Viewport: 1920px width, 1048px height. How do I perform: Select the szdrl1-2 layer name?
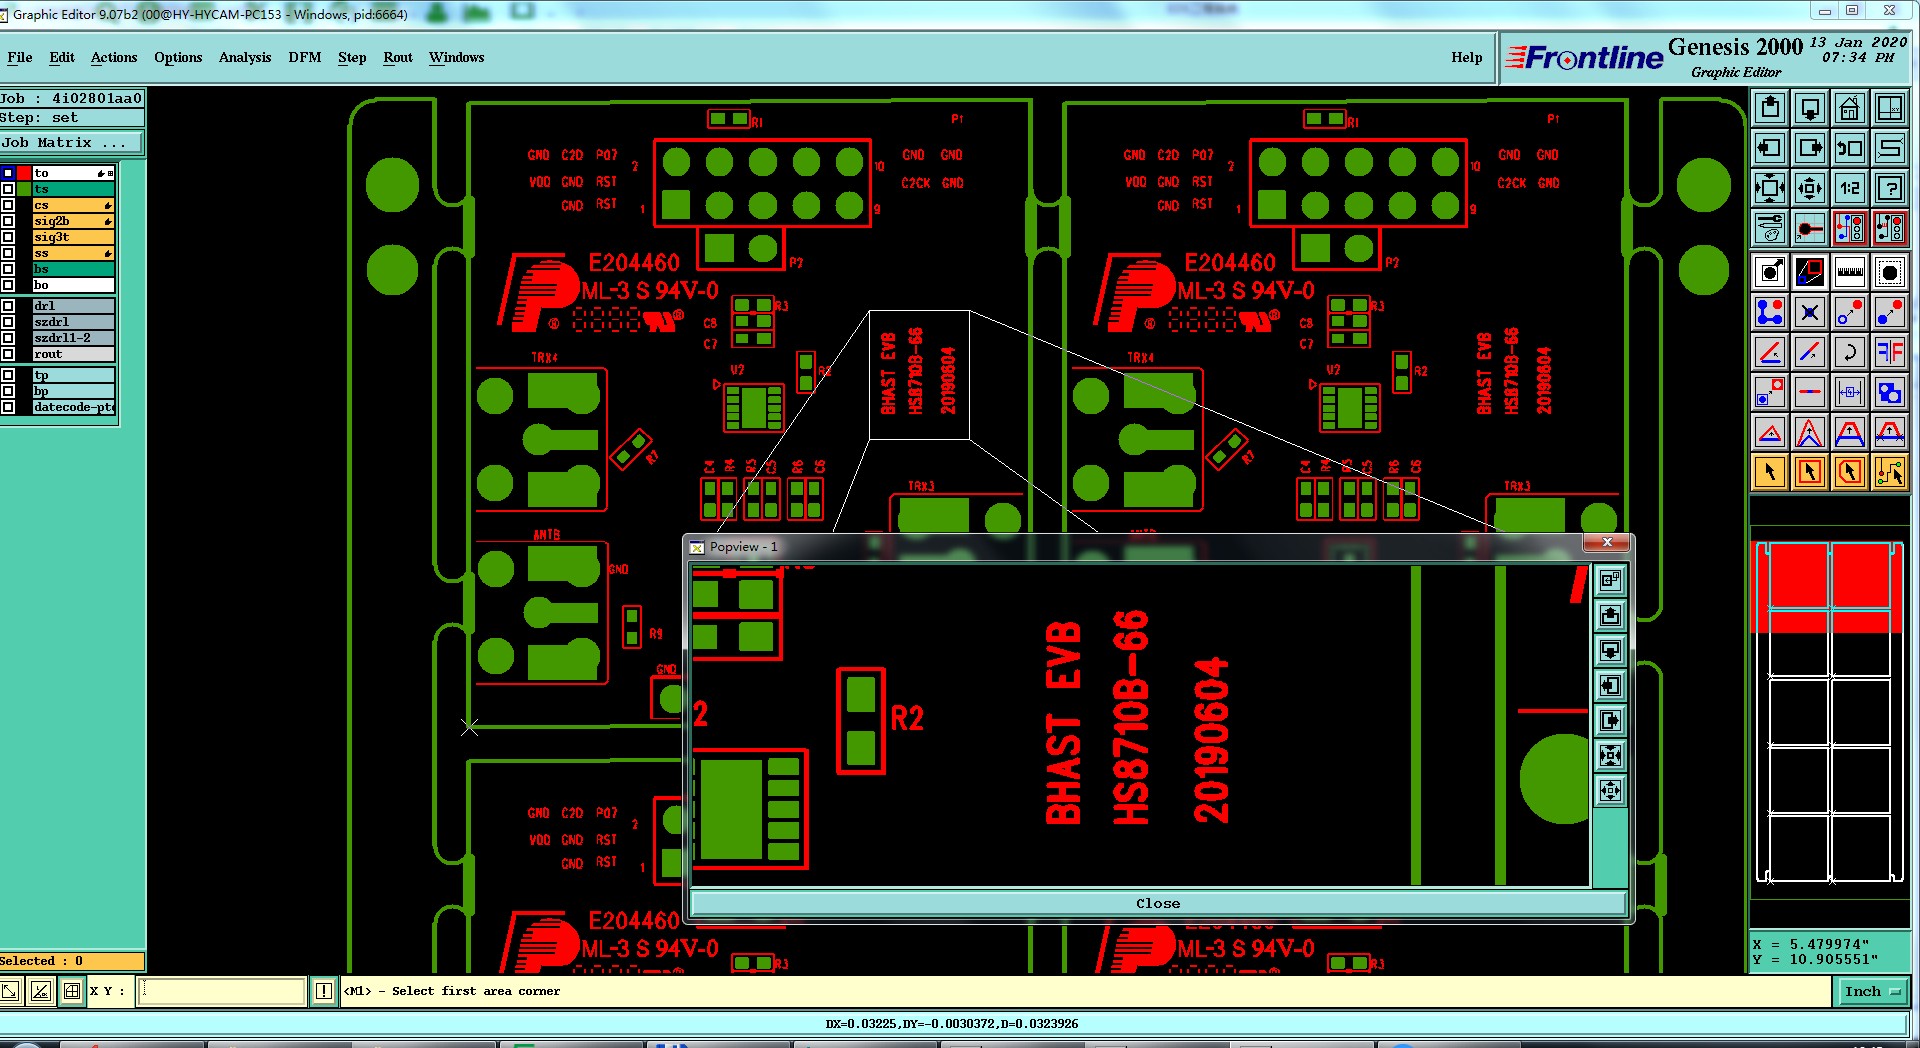pyautogui.click(x=74, y=338)
